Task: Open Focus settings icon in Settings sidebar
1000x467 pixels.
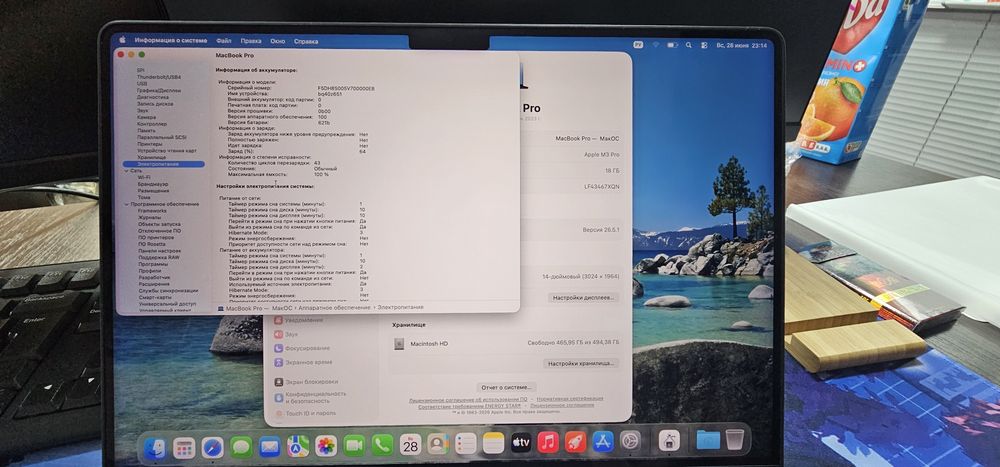Action: [278, 348]
